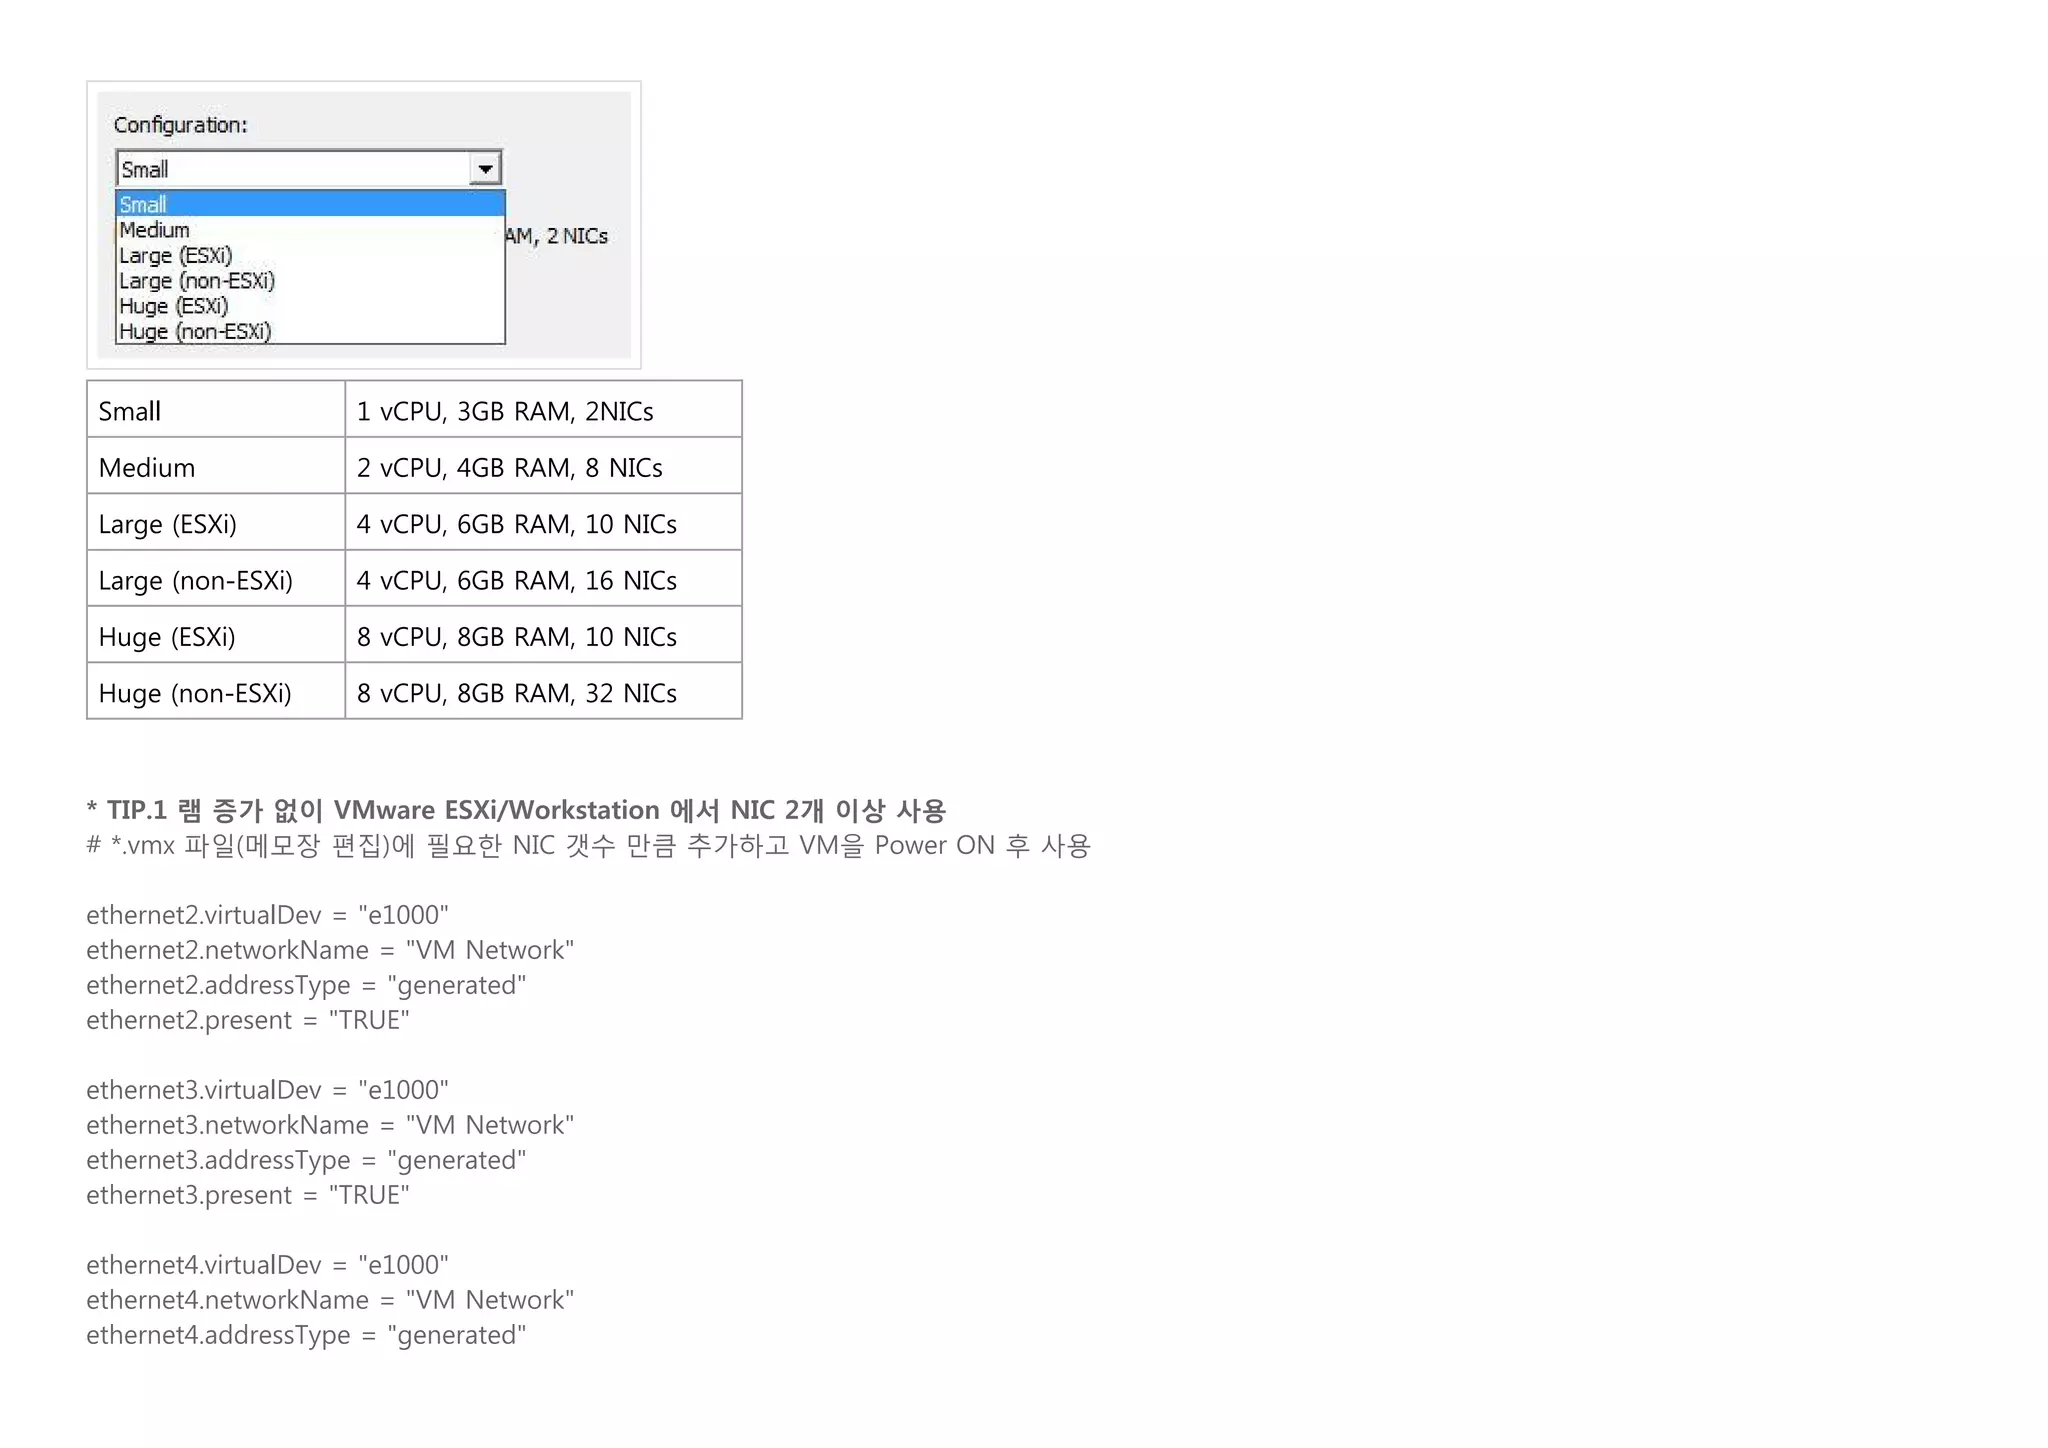Click the ethernet3.networkName line
The width and height of the screenshot is (2048, 1448).
330,1125
